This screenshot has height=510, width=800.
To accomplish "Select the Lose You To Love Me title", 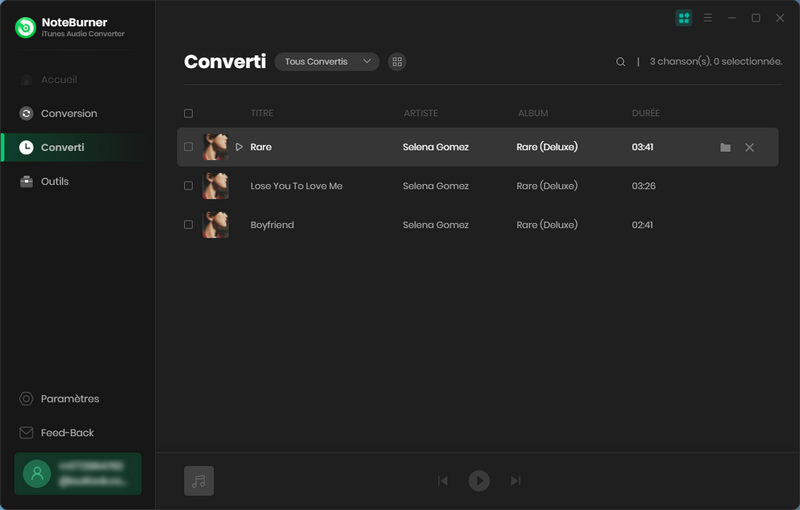I will coord(296,186).
